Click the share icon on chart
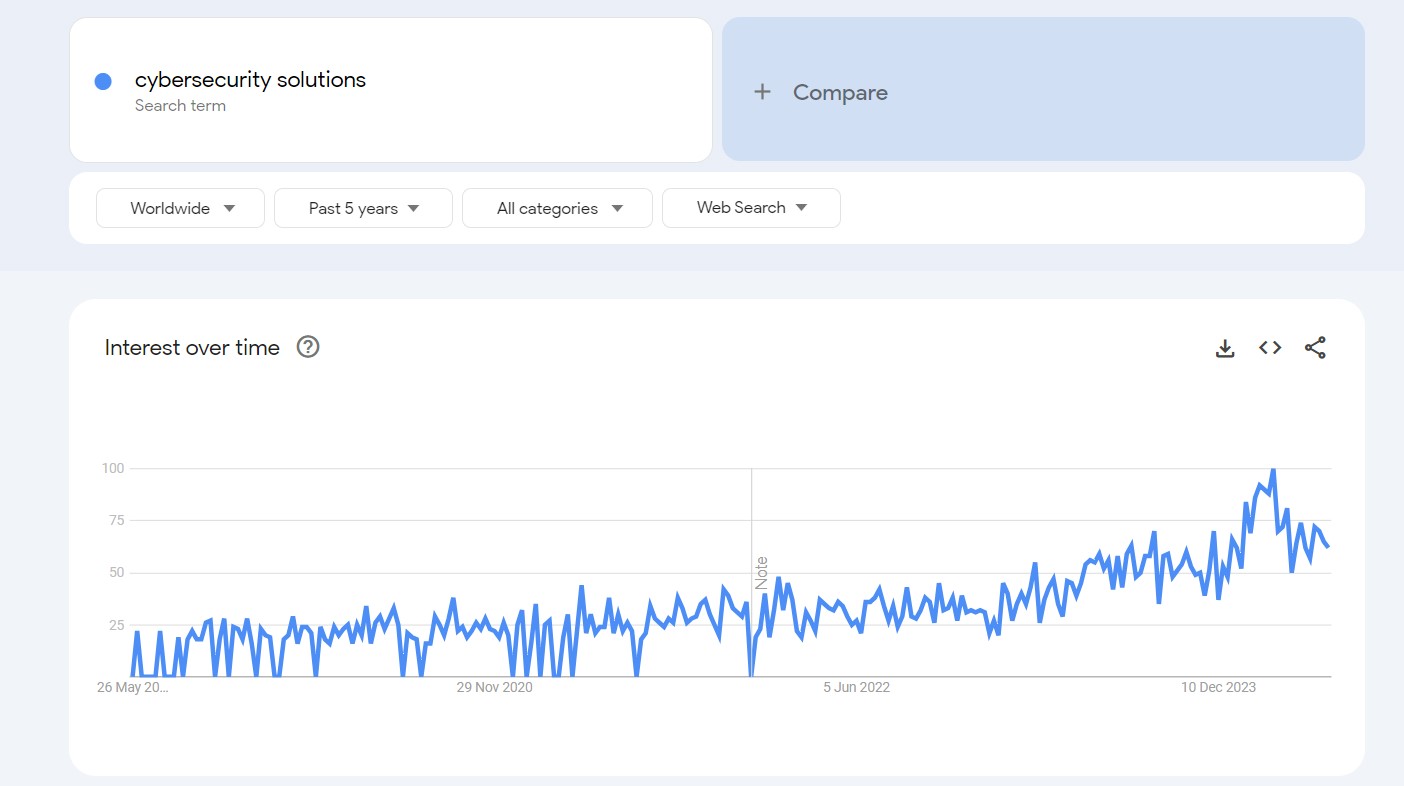The width and height of the screenshot is (1404, 786). click(x=1315, y=348)
